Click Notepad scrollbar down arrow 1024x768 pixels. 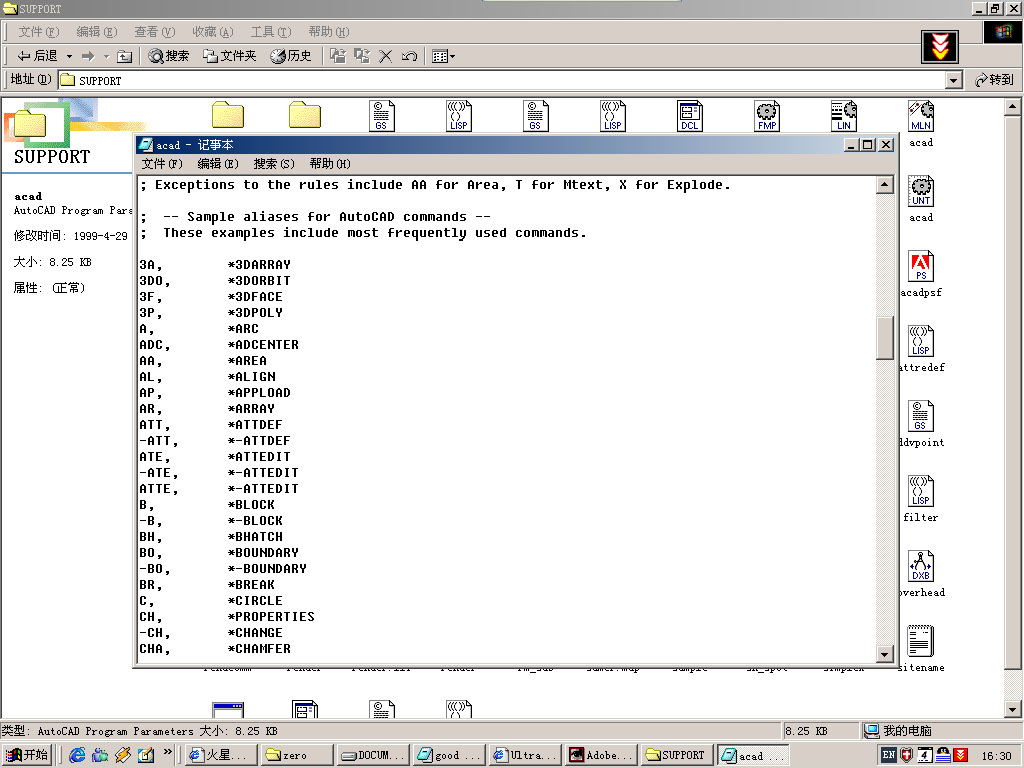tap(884, 654)
